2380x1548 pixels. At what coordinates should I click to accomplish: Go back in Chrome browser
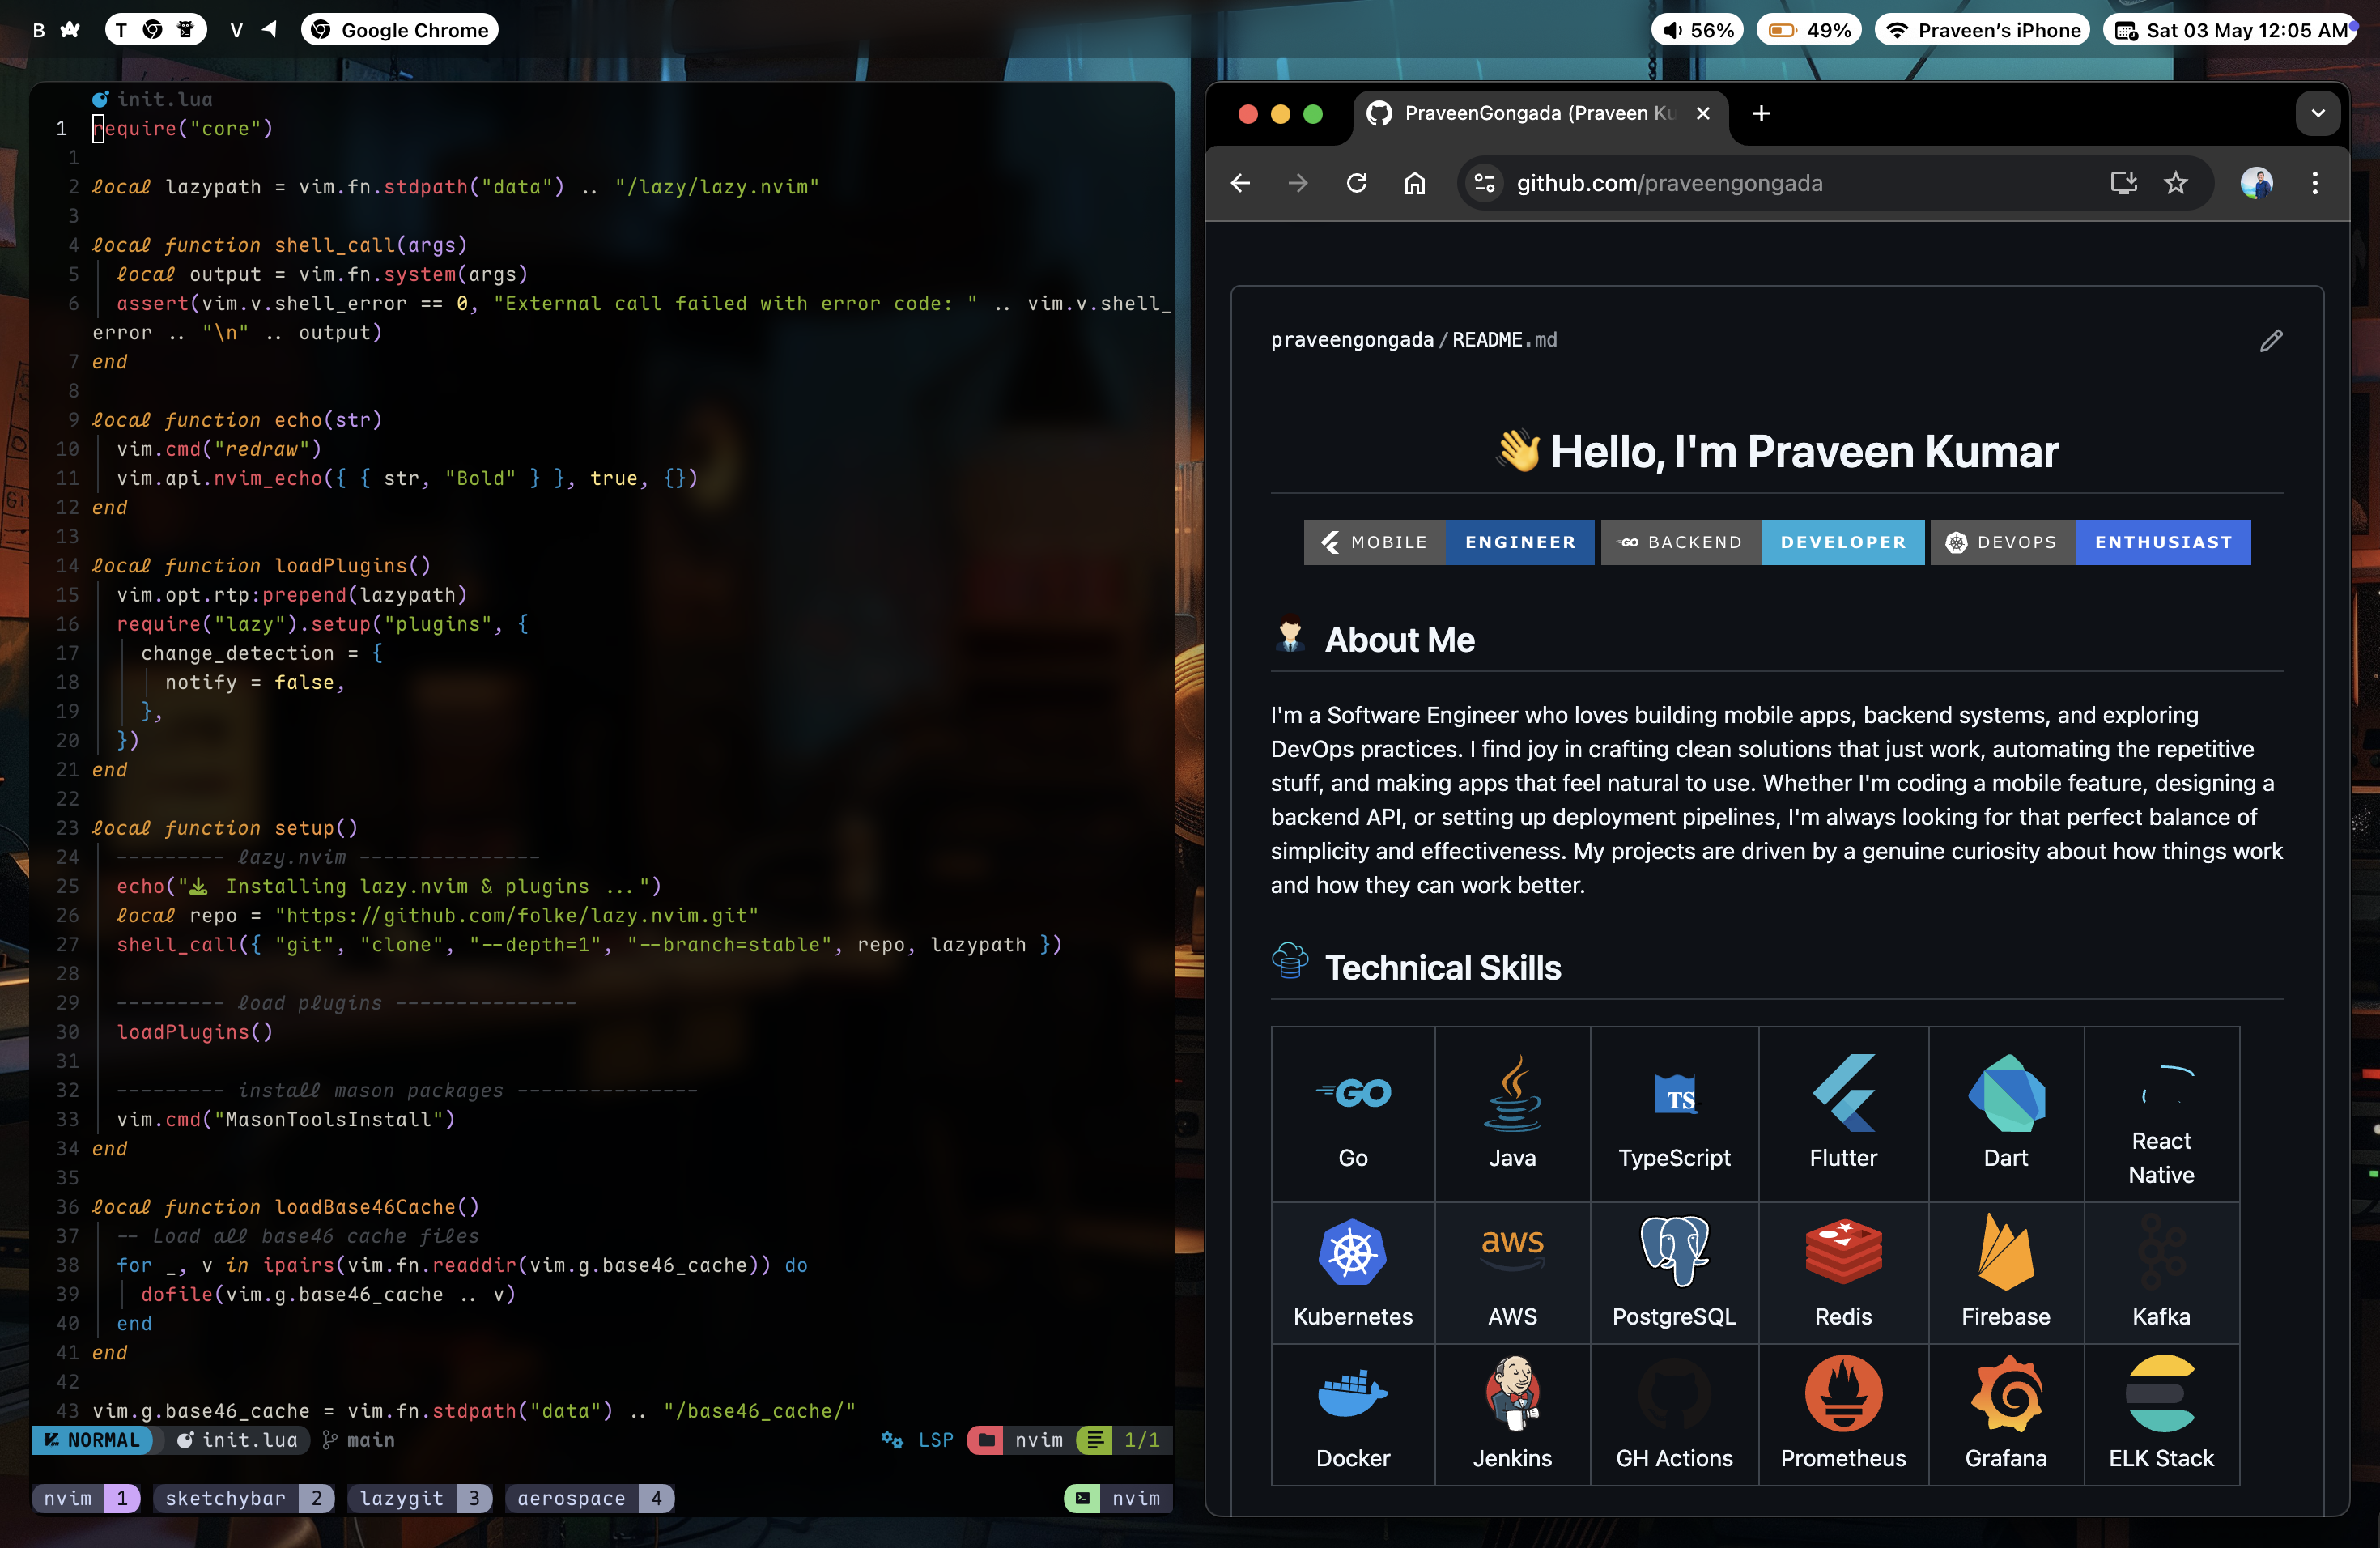click(x=1240, y=183)
